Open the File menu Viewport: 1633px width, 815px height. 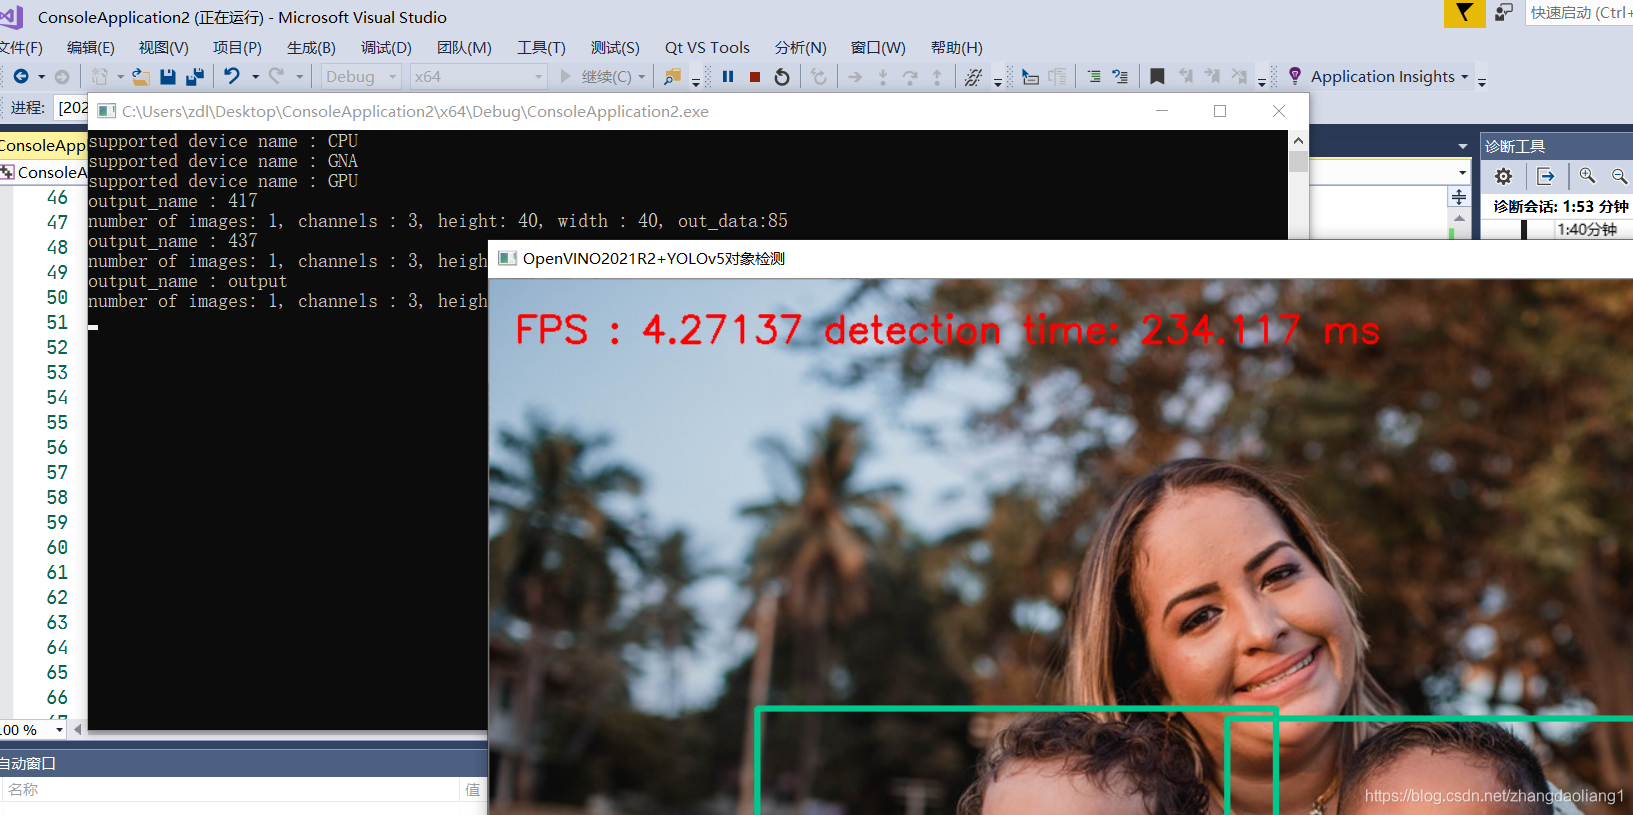point(21,47)
